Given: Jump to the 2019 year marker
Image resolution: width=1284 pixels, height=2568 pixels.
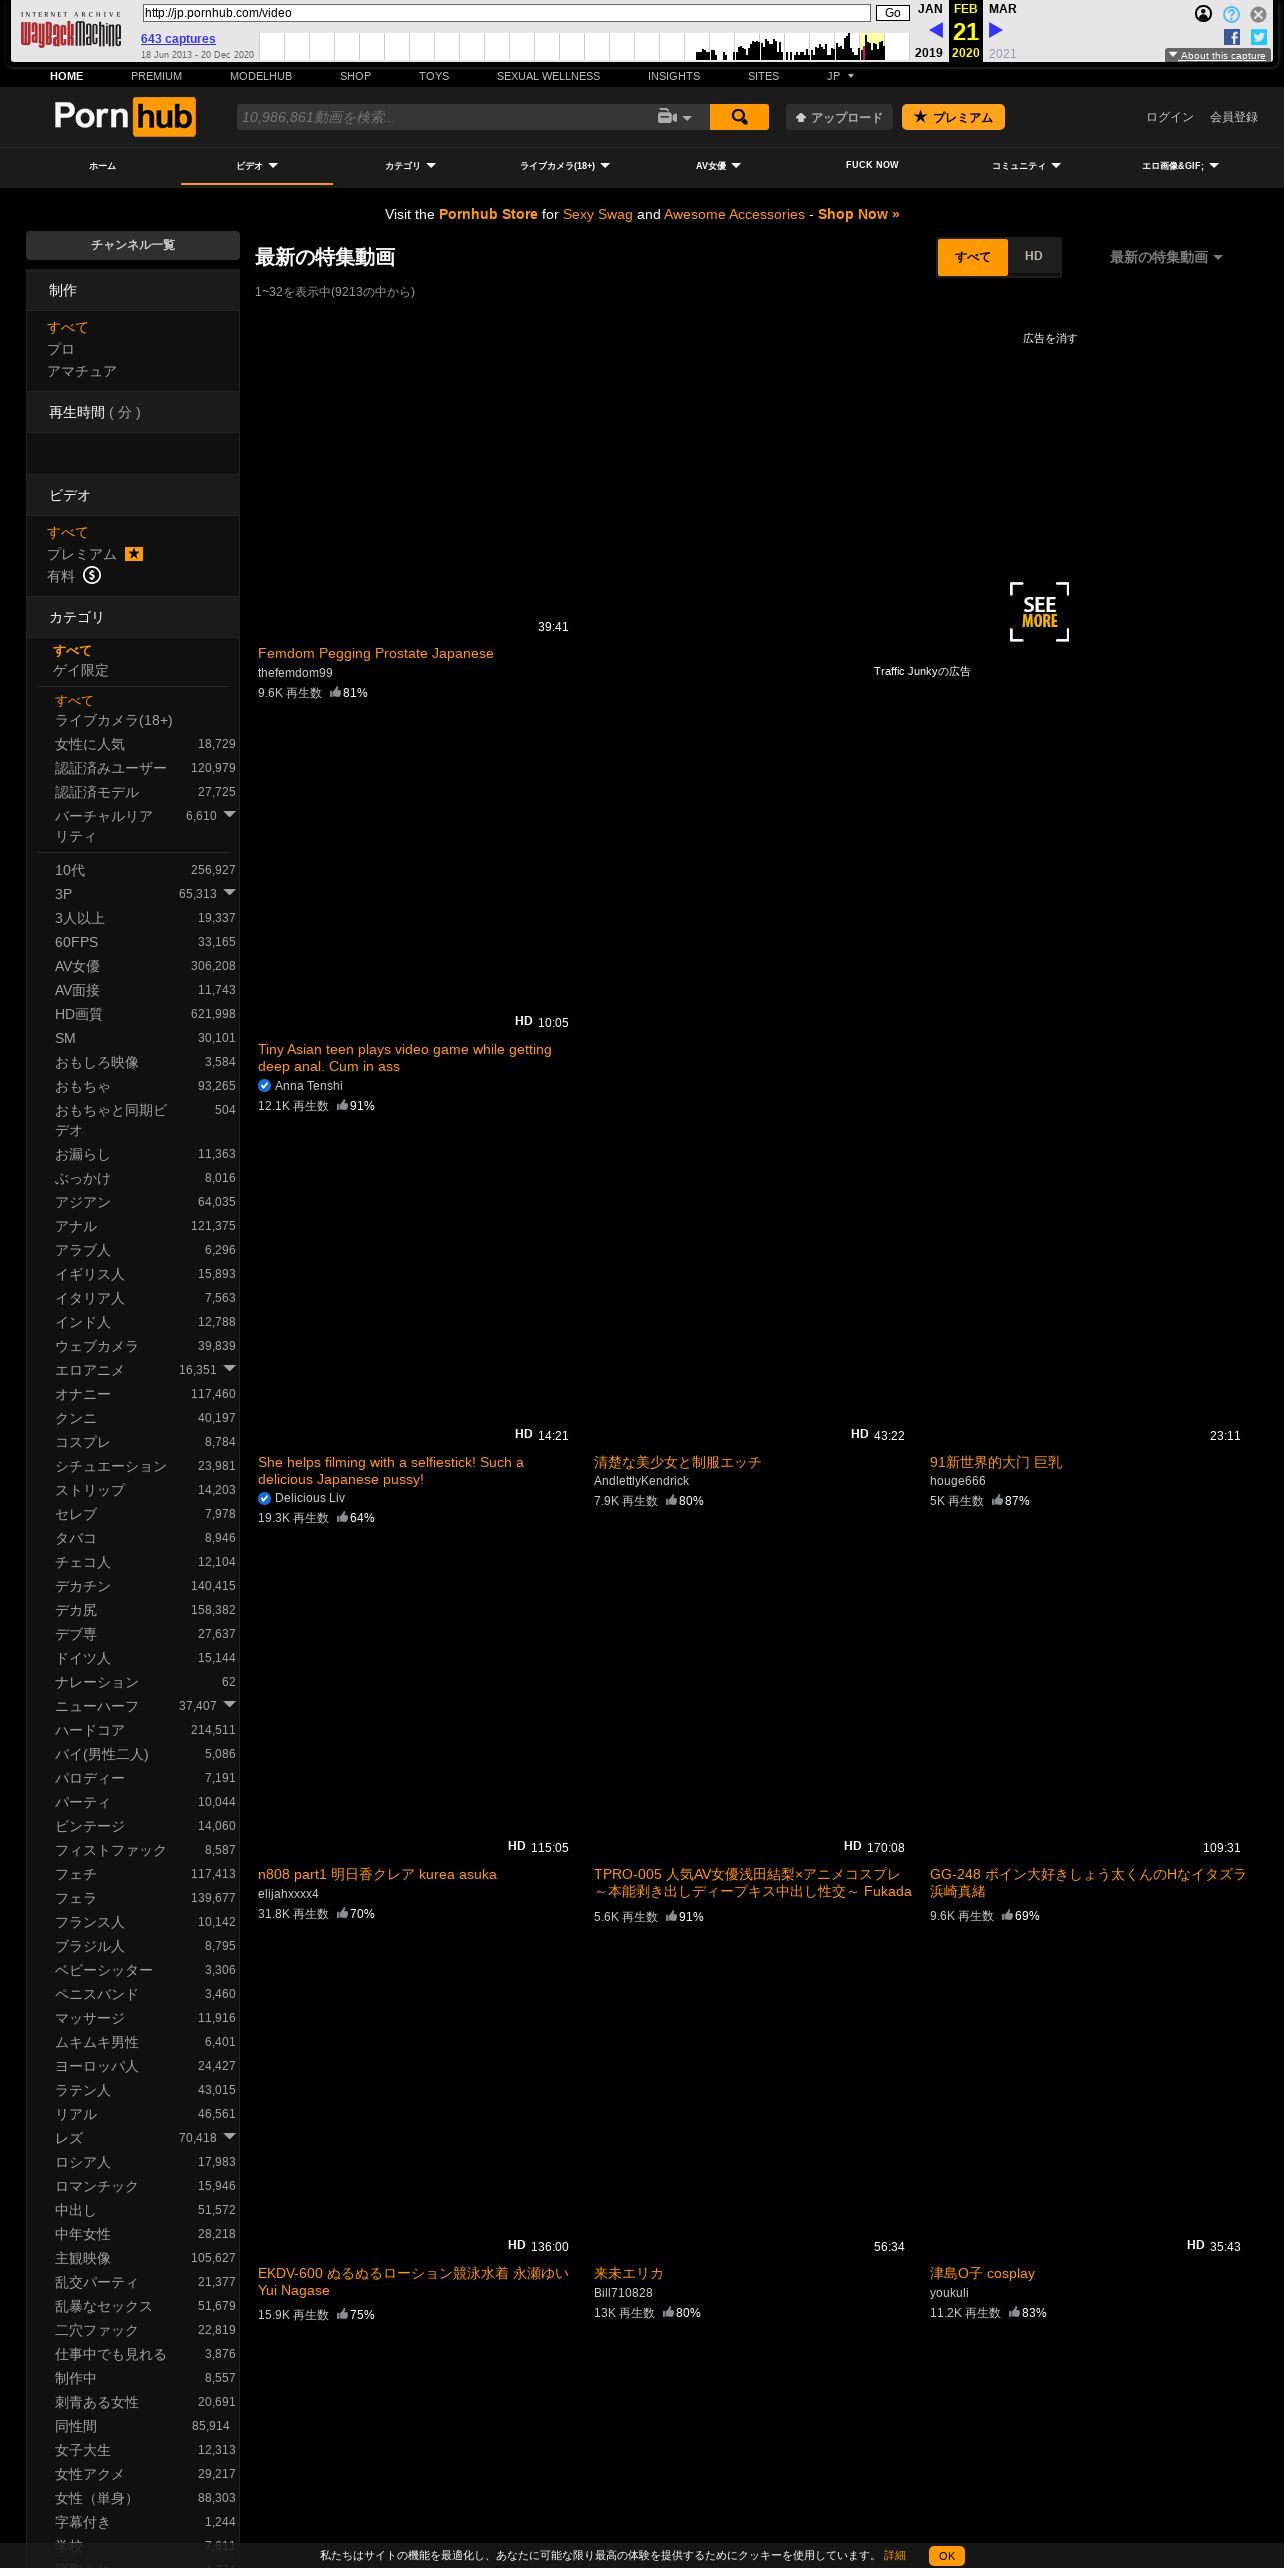Looking at the screenshot, I should [929, 53].
